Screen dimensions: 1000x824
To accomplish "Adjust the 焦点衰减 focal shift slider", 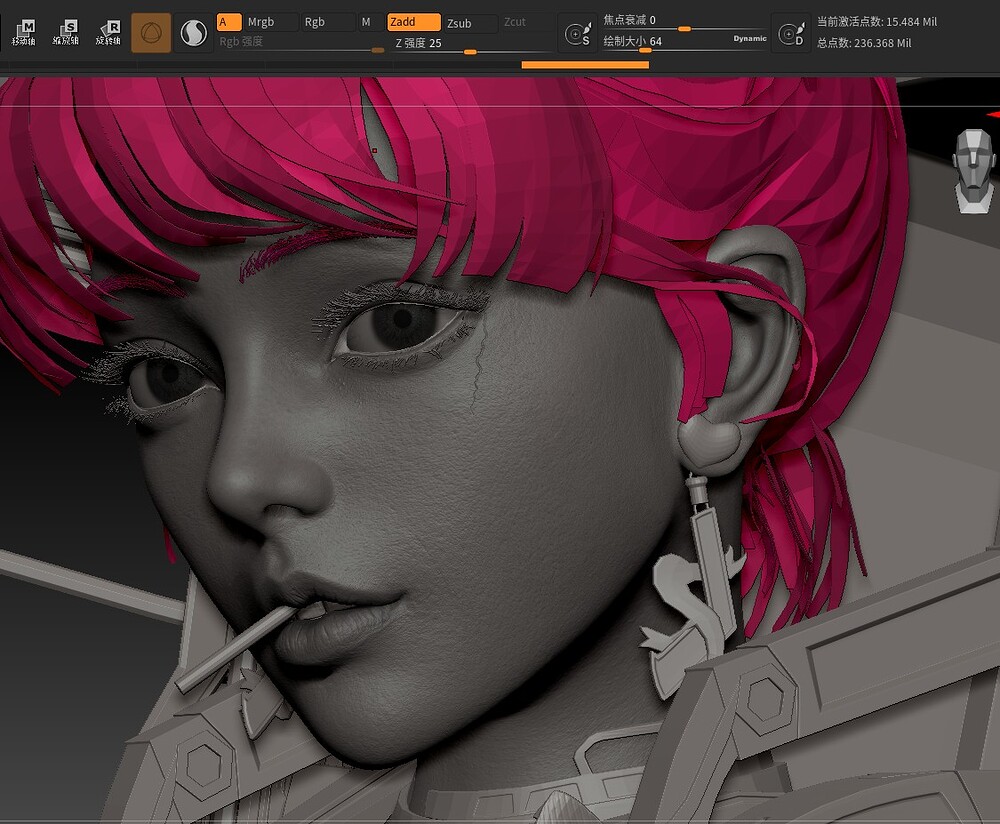I will coord(684,22).
